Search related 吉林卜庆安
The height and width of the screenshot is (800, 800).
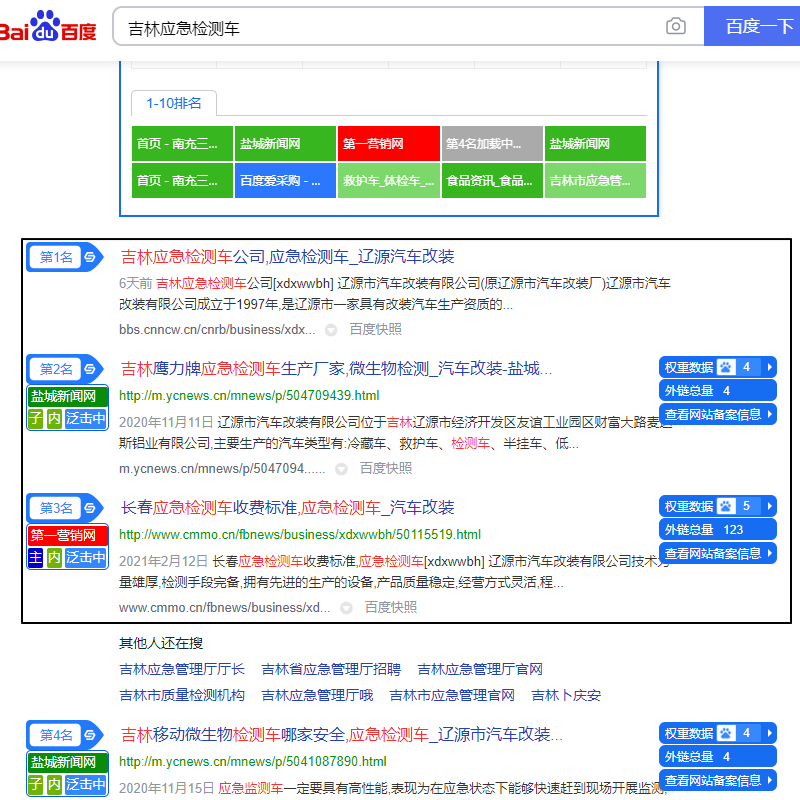point(566,695)
